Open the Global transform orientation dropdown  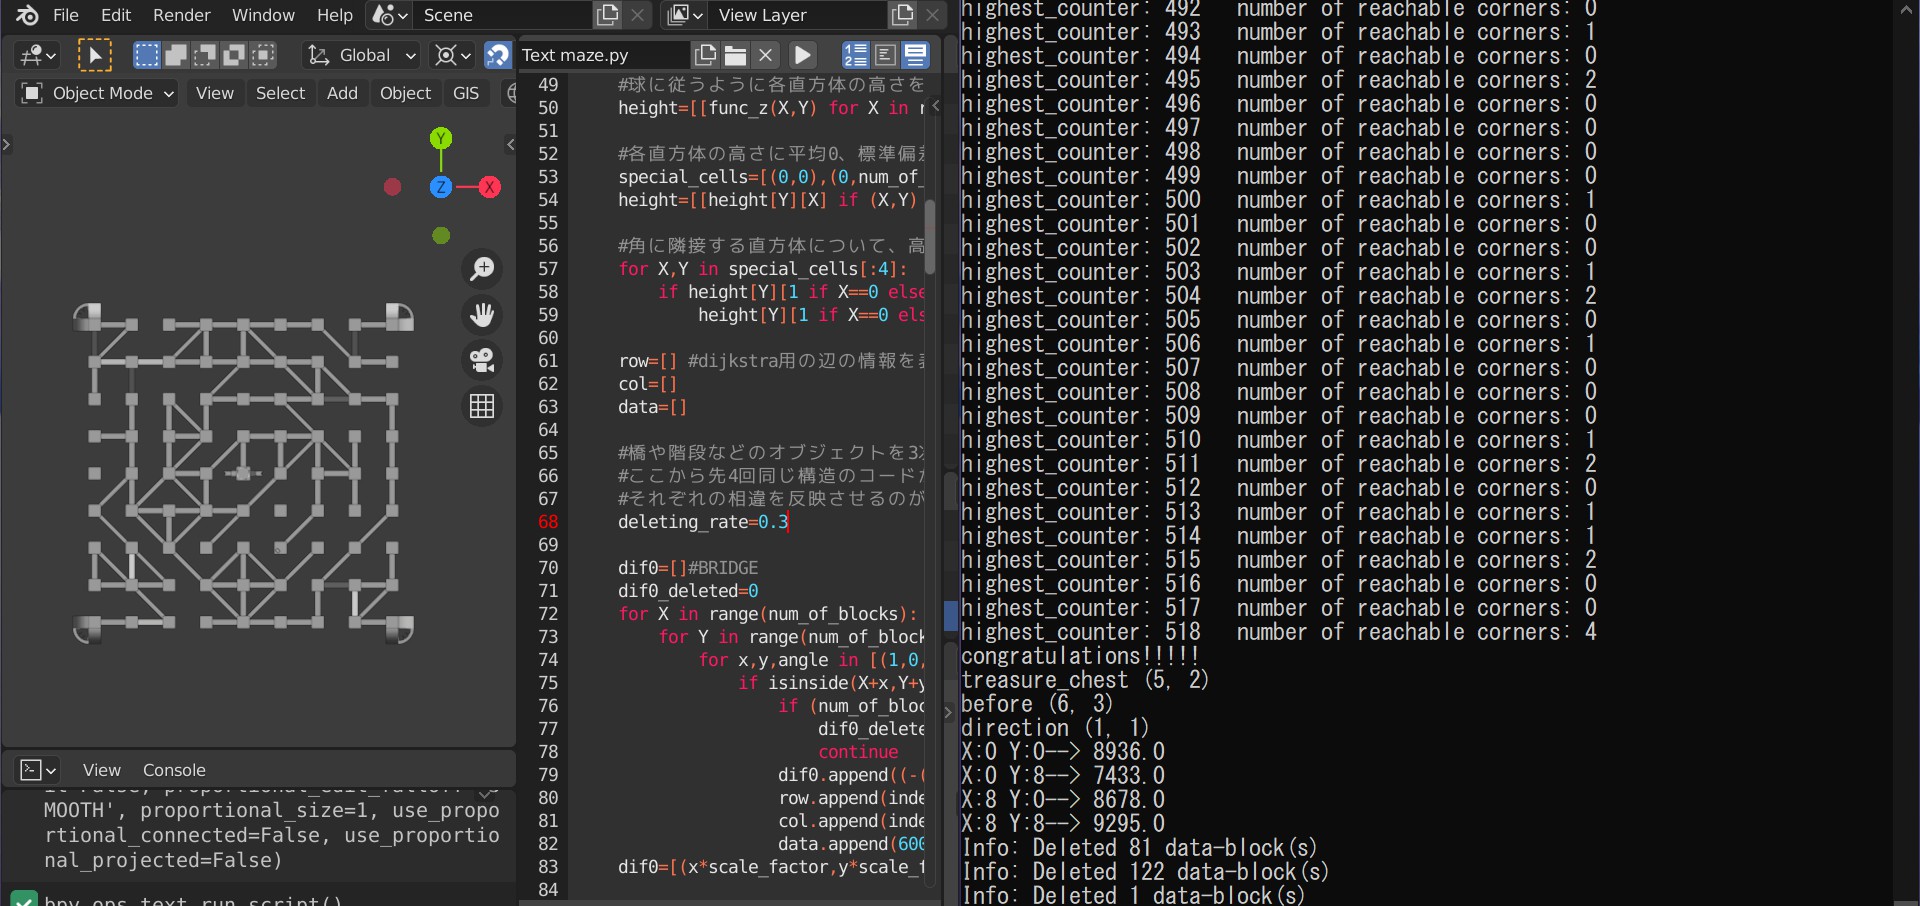[362, 55]
